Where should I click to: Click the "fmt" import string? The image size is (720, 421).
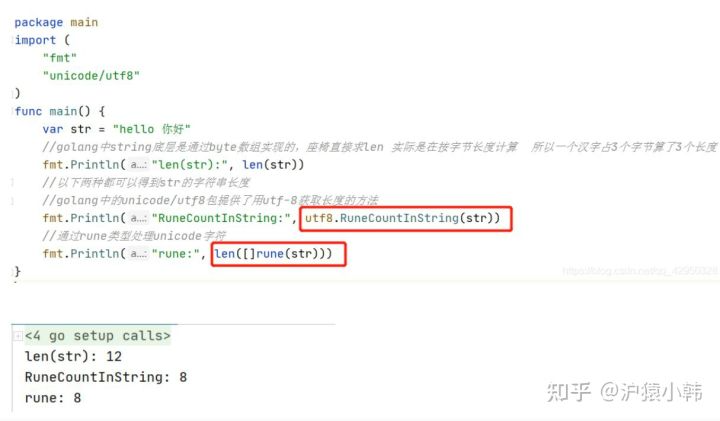coord(60,58)
